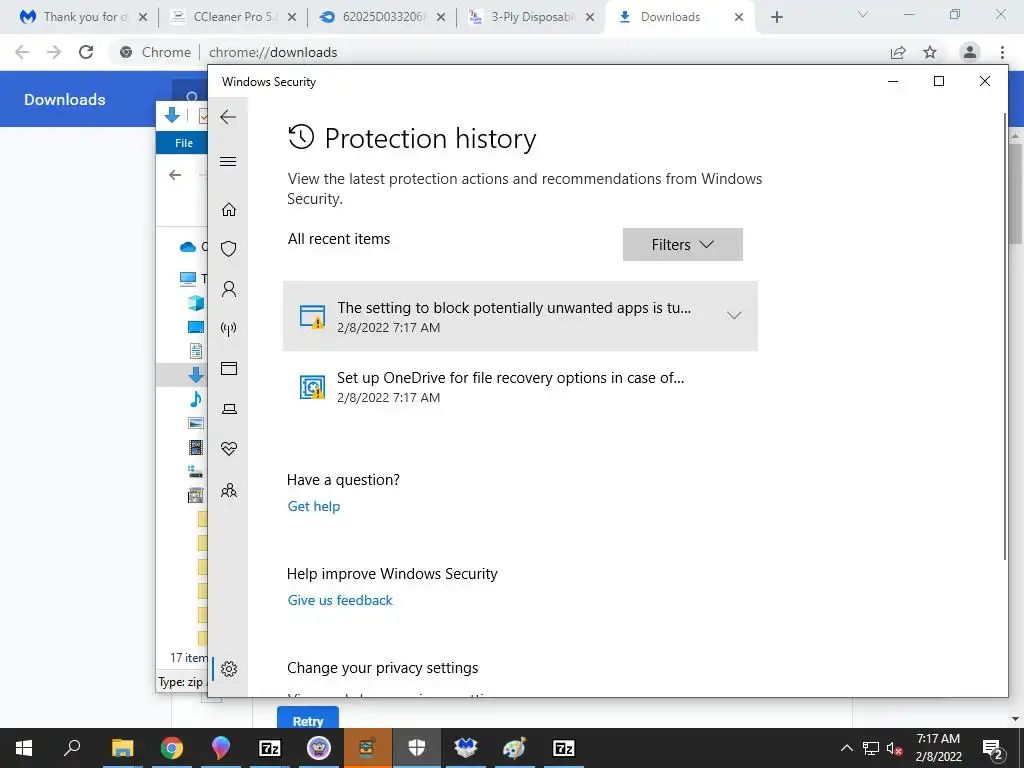Open Account protection person icon
Image resolution: width=1024 pixels, height=768 pixels.
tap(229, 289)
